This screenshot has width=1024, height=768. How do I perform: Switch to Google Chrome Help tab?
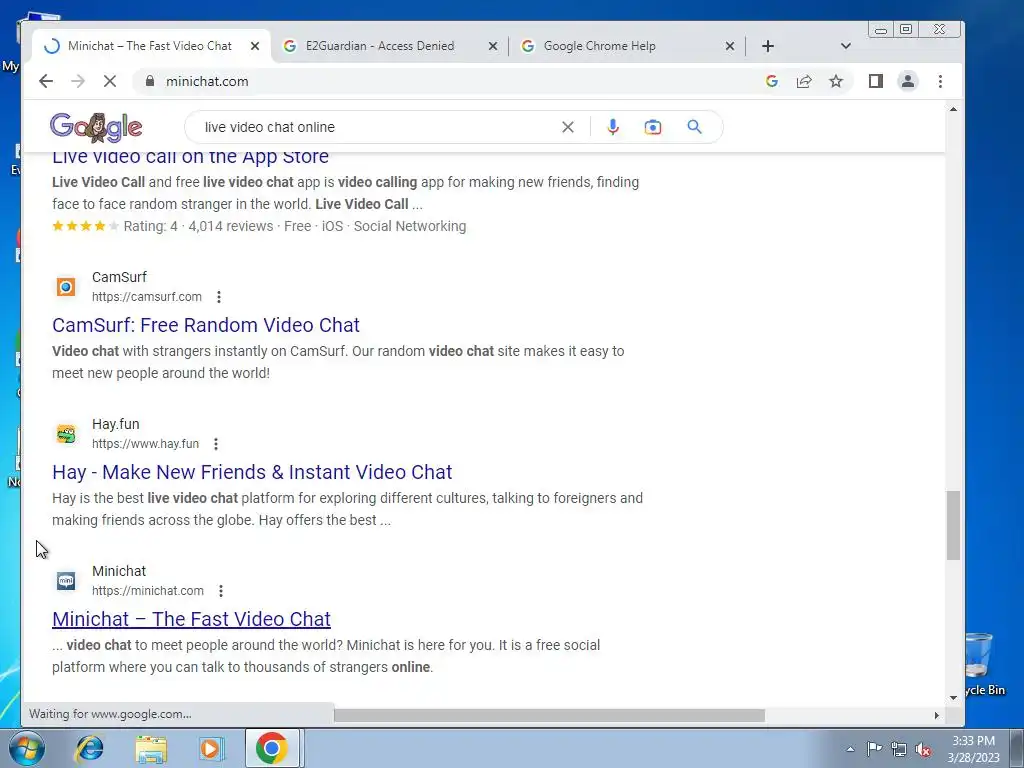point(600,46)
